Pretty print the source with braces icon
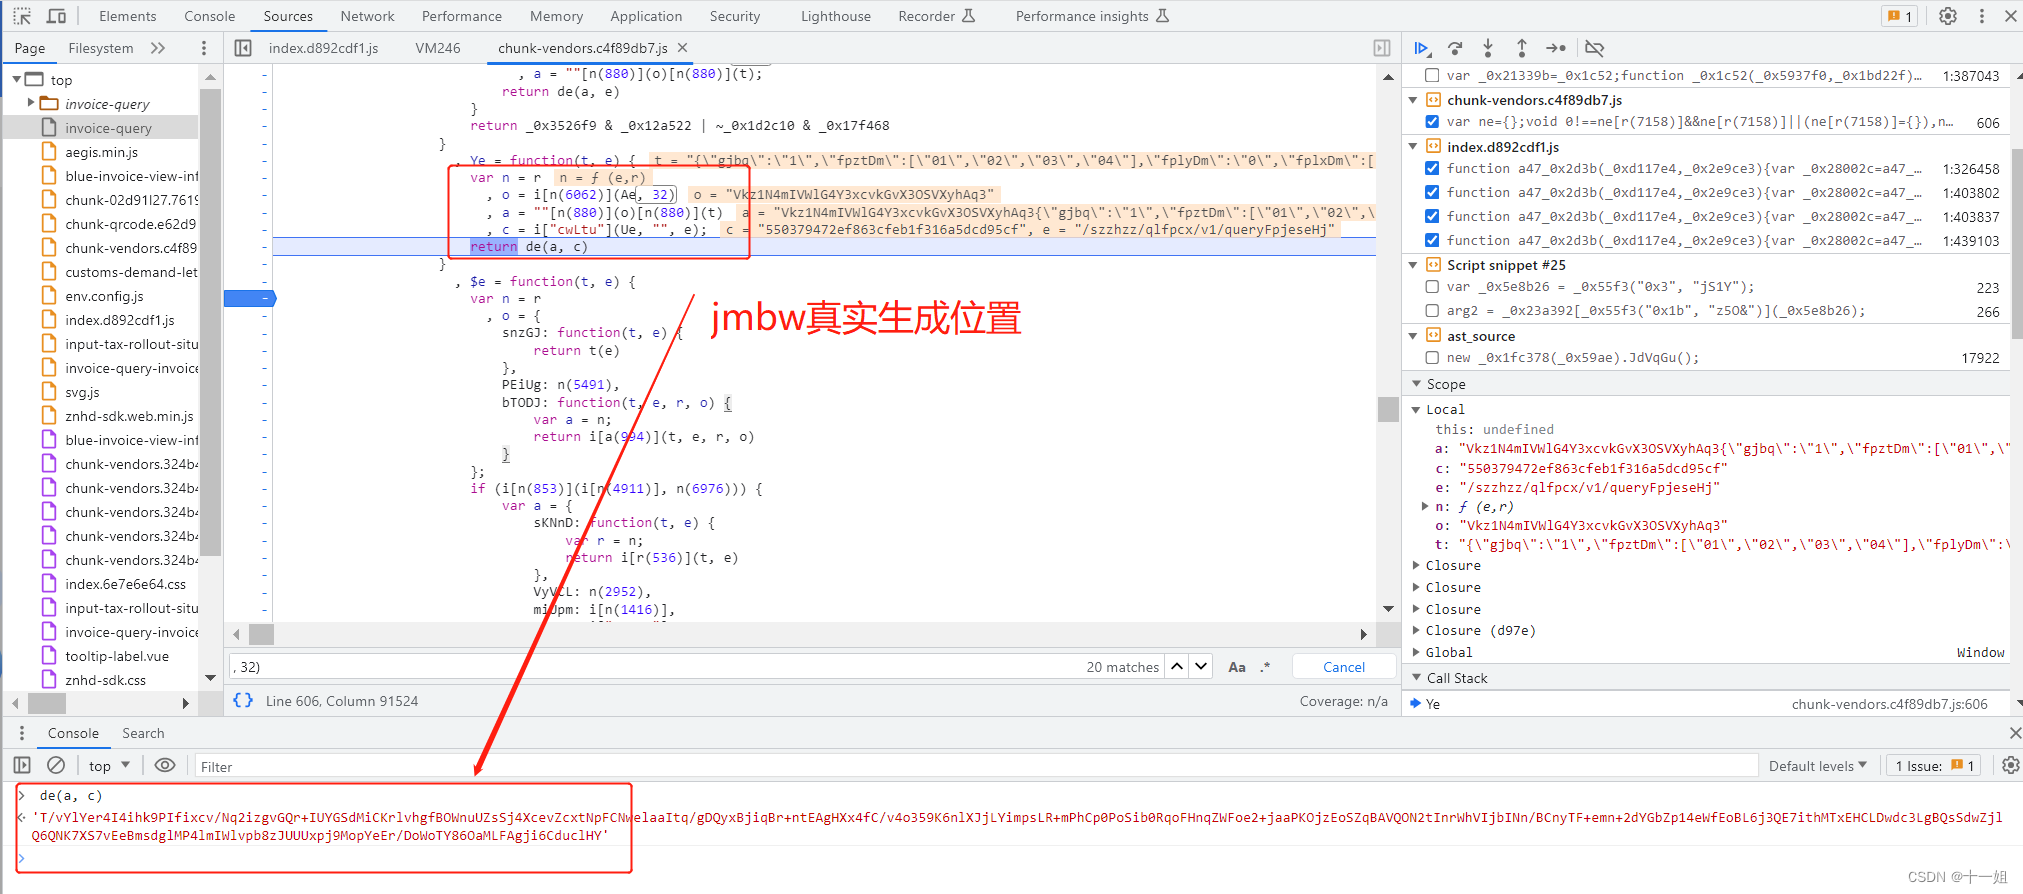 tap(243, 700)
